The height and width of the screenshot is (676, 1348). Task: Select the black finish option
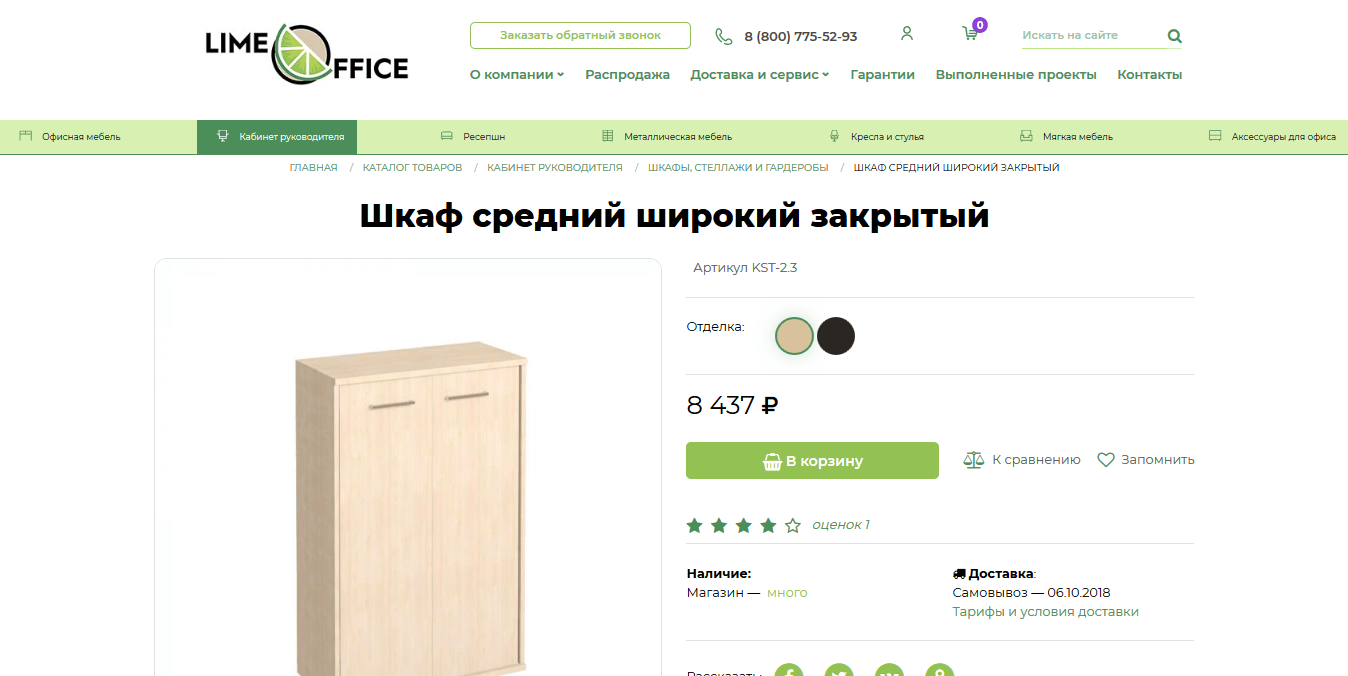pyautogui.click(x=836, y=336)
